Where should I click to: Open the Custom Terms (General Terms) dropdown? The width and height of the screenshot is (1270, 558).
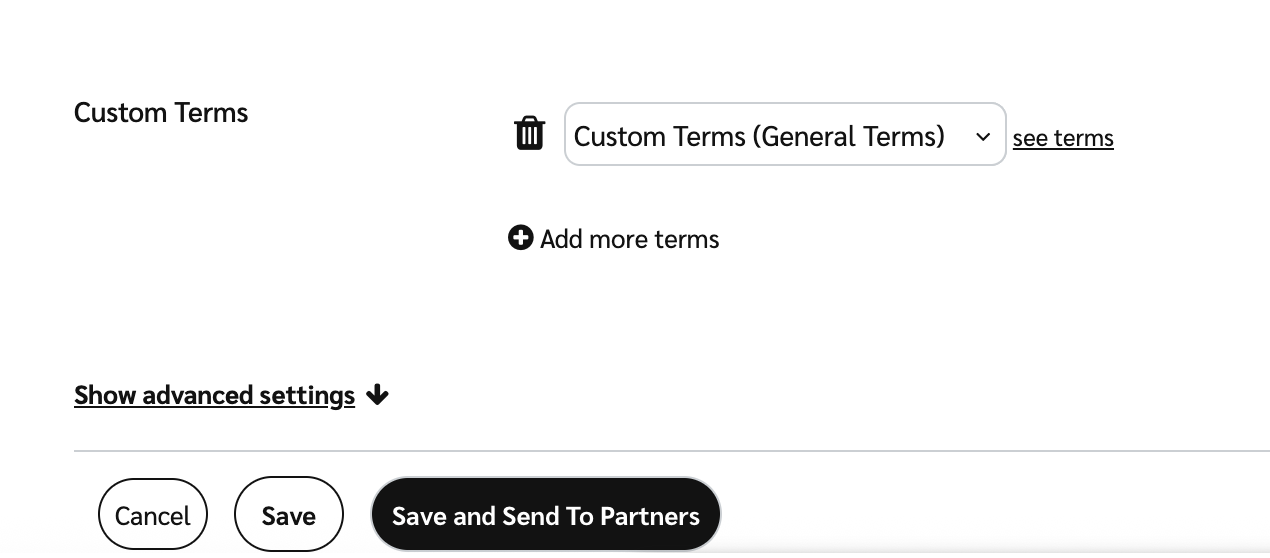(784, 134)
